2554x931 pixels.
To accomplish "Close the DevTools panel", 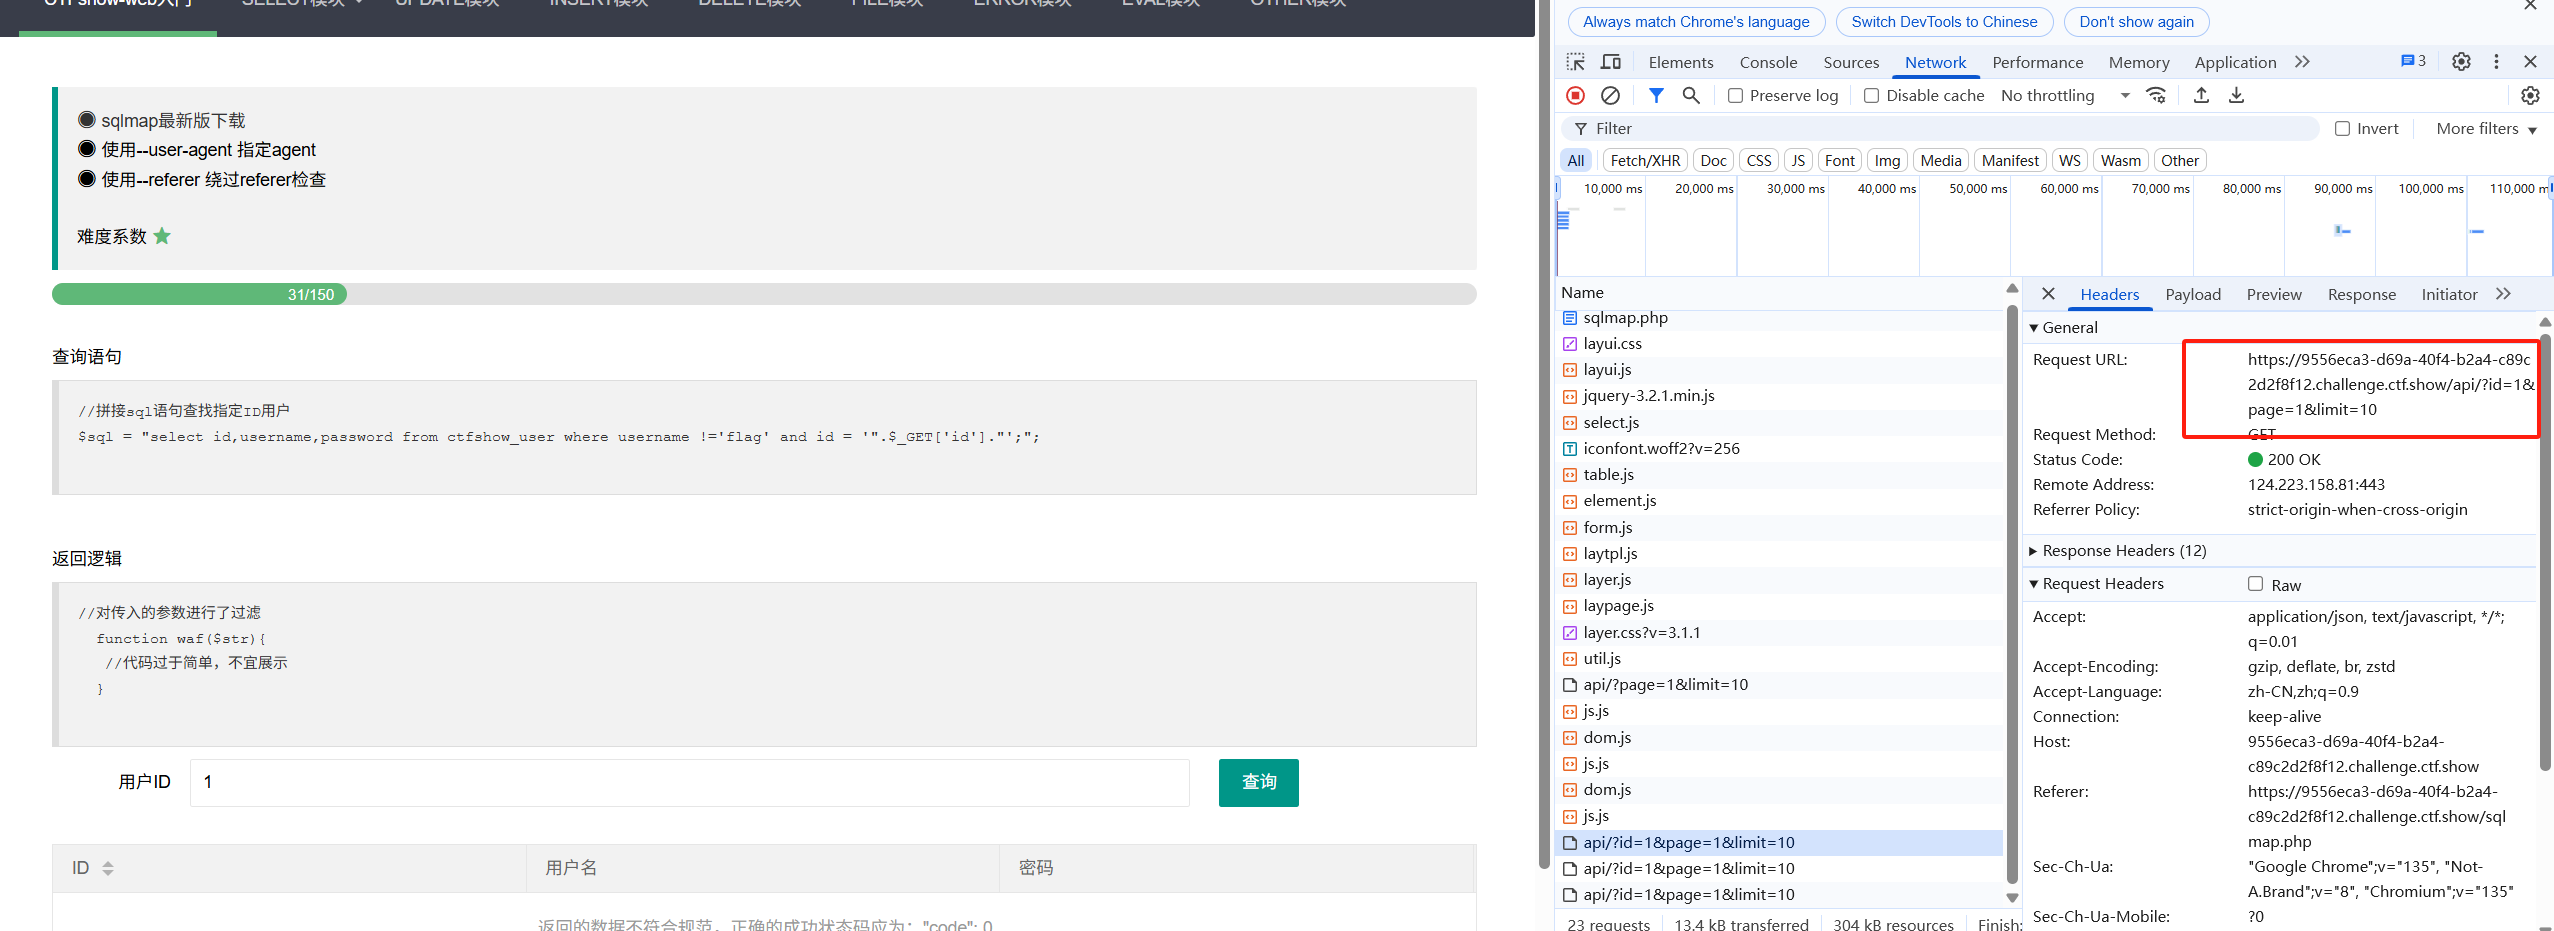I will click(2530, 62).
